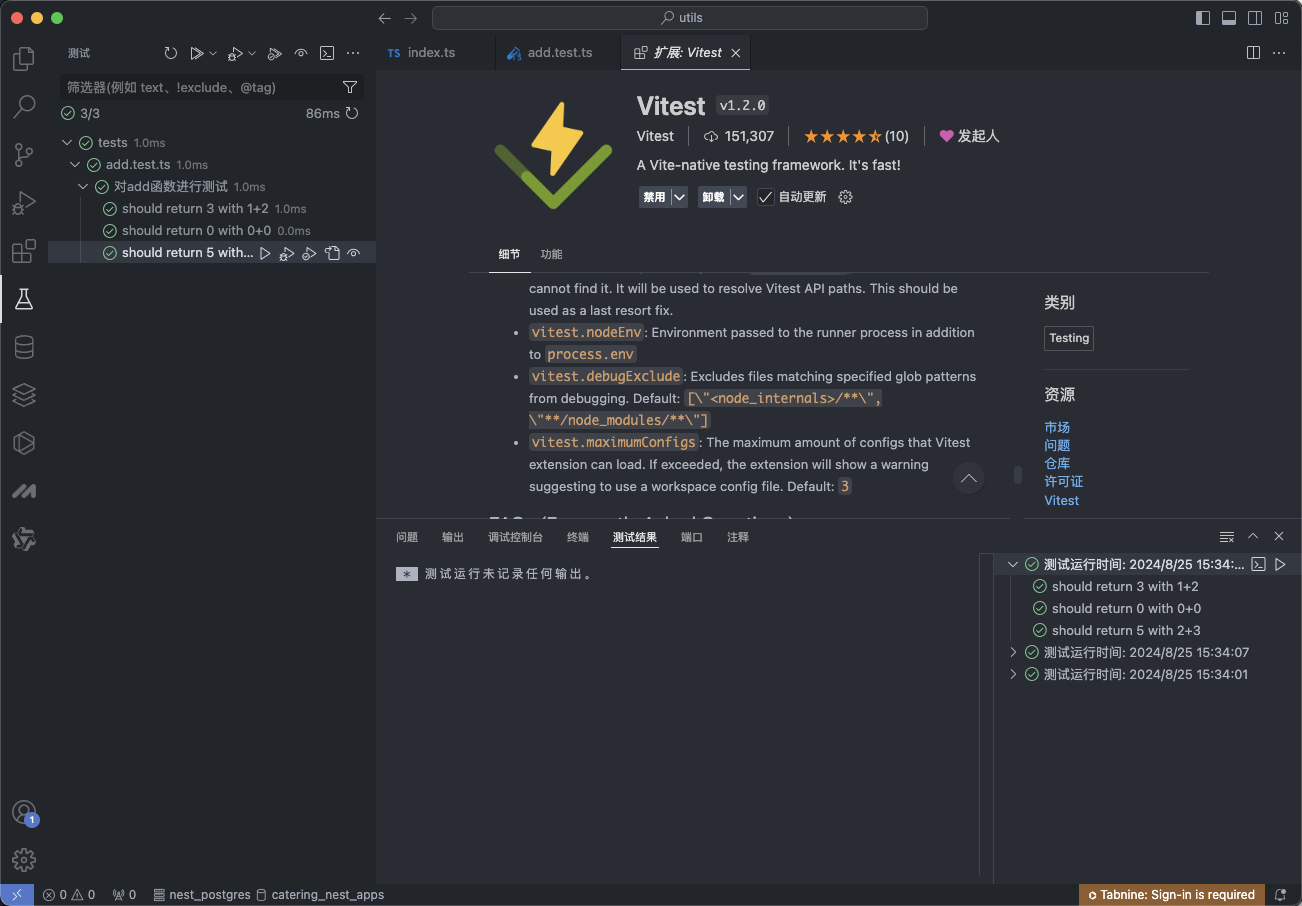Open notifications bell in status bar
Screen dimensions: 1302x906
pyautogui.click(x=1279, y=895)
